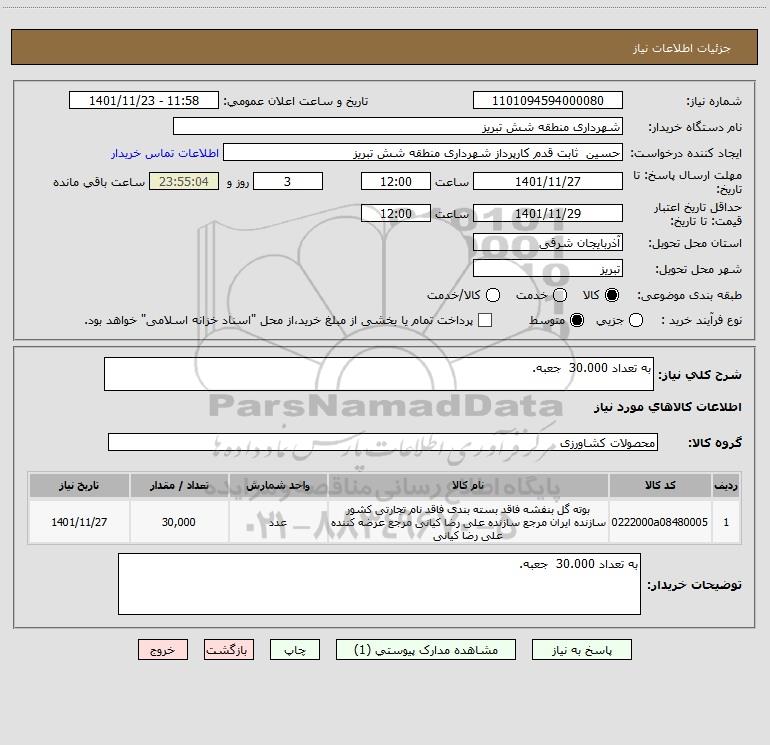This screenshot has width=770, height=745.
Task: Click the خروج exit button
Action: [163, 650]
